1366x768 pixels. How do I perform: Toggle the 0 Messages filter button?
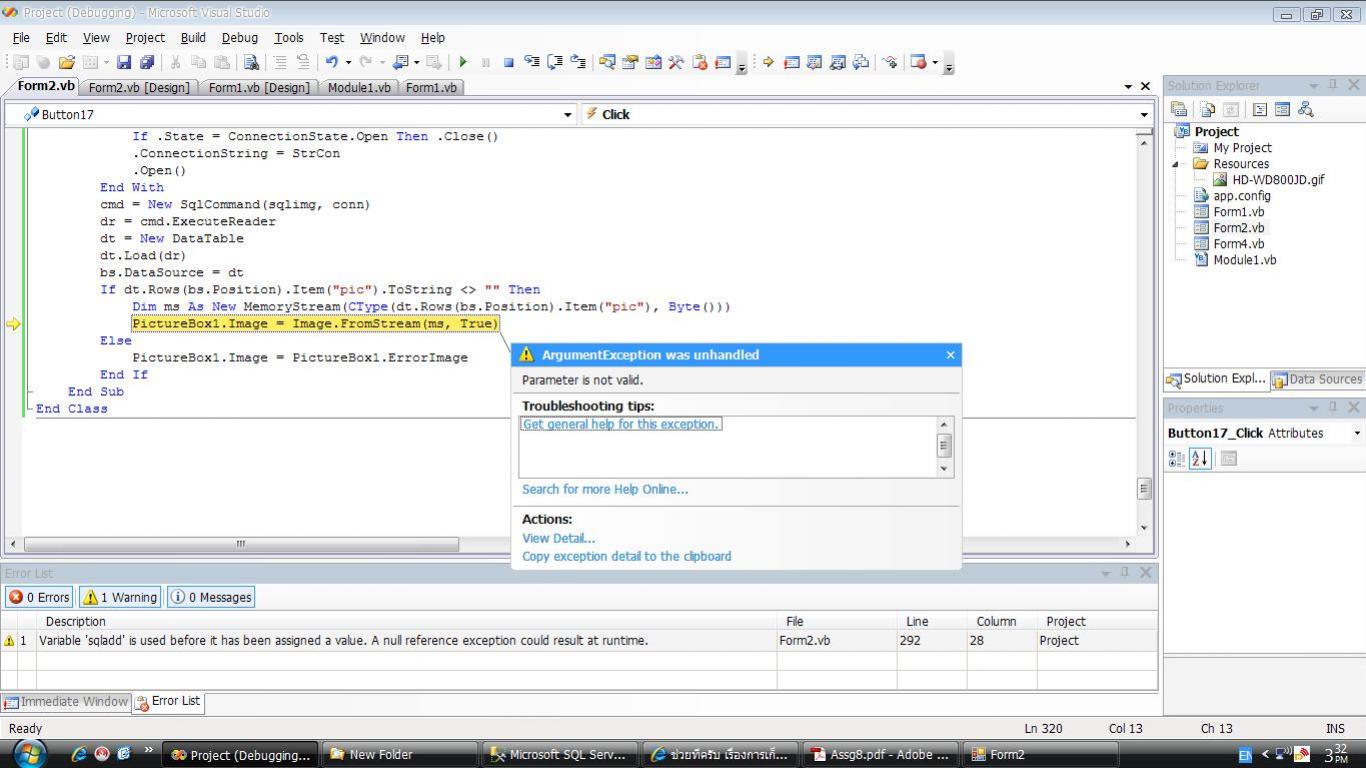coord(211,597)
